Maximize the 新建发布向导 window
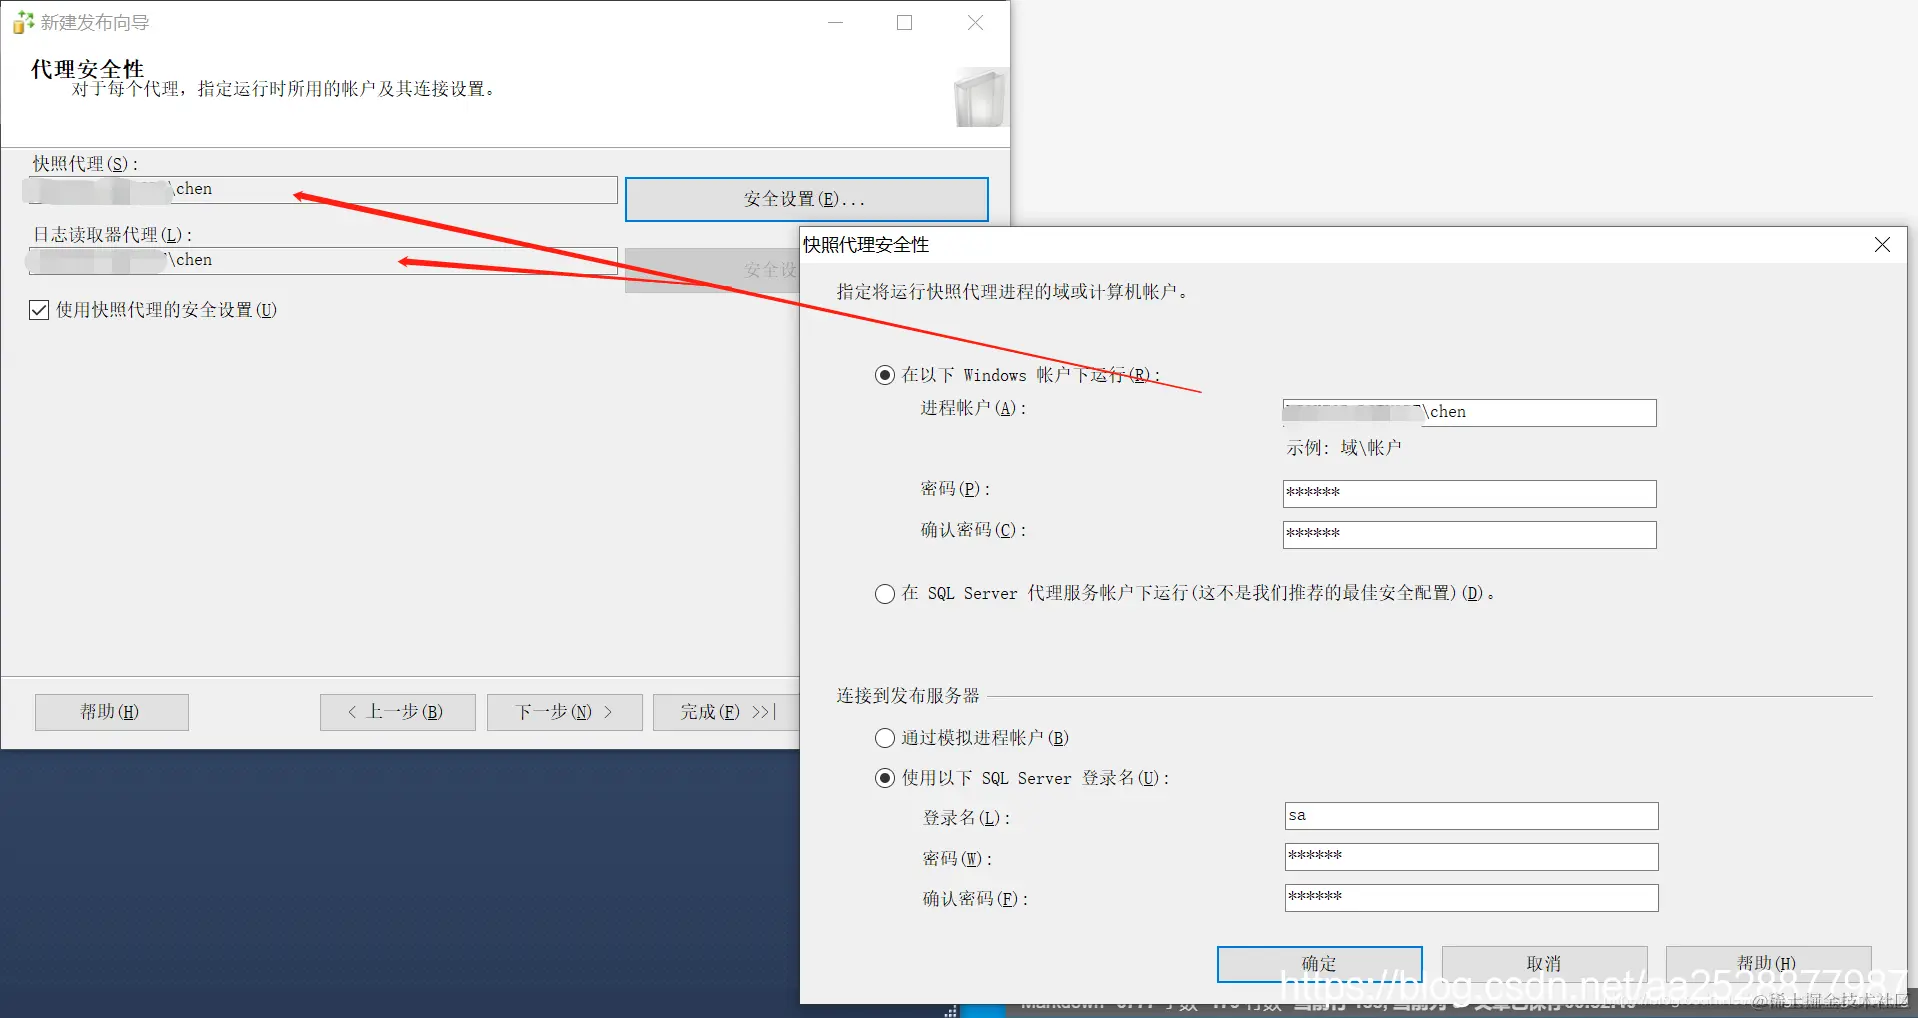Image resolution: width=1918 pixels, height=1018 pixels. (905, 22)
